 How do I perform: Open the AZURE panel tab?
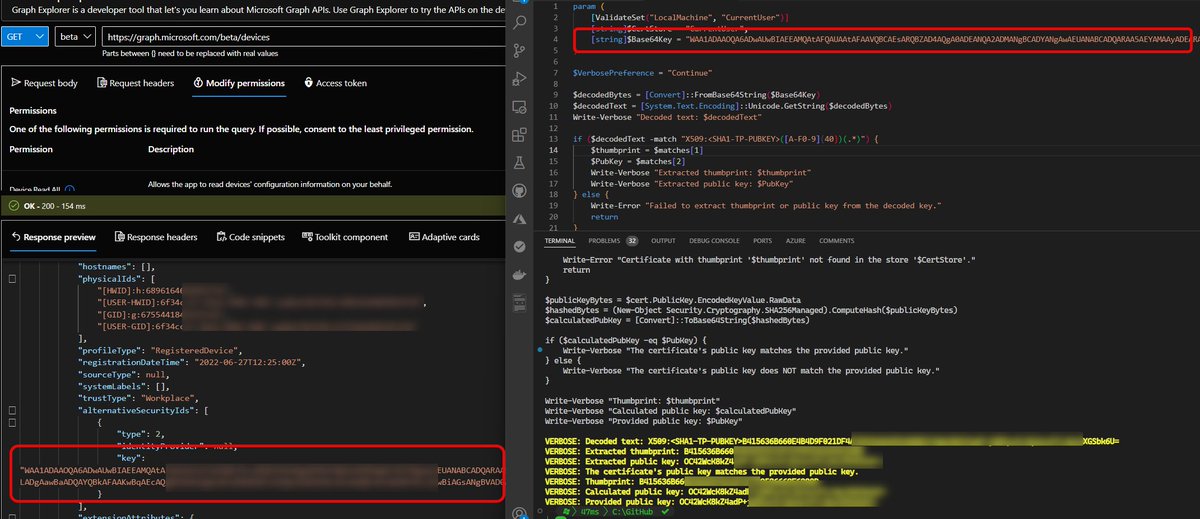click(x=796, y=241)
